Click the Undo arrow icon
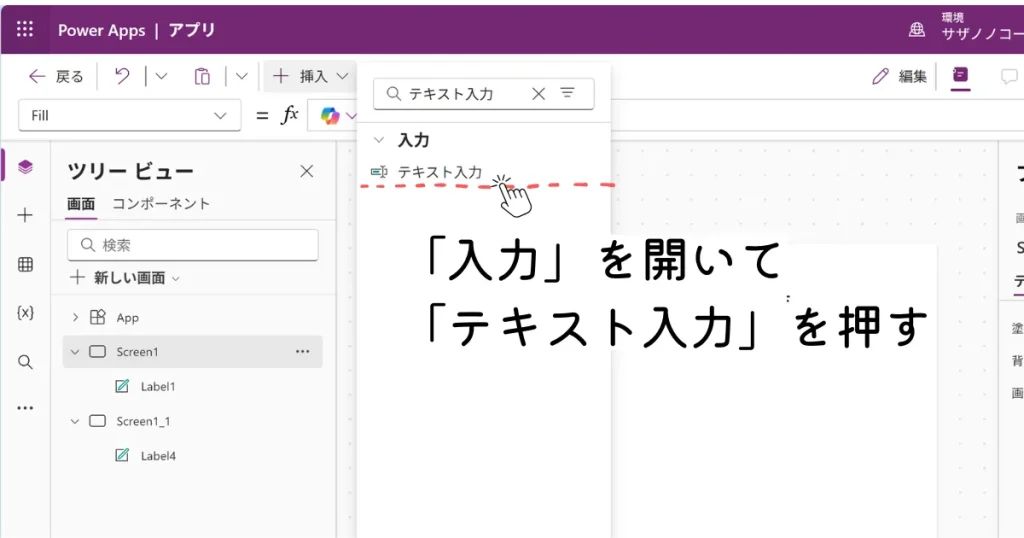Viewport: 1024px width, 538px height. pyautogui.click(x=122, y=76)
